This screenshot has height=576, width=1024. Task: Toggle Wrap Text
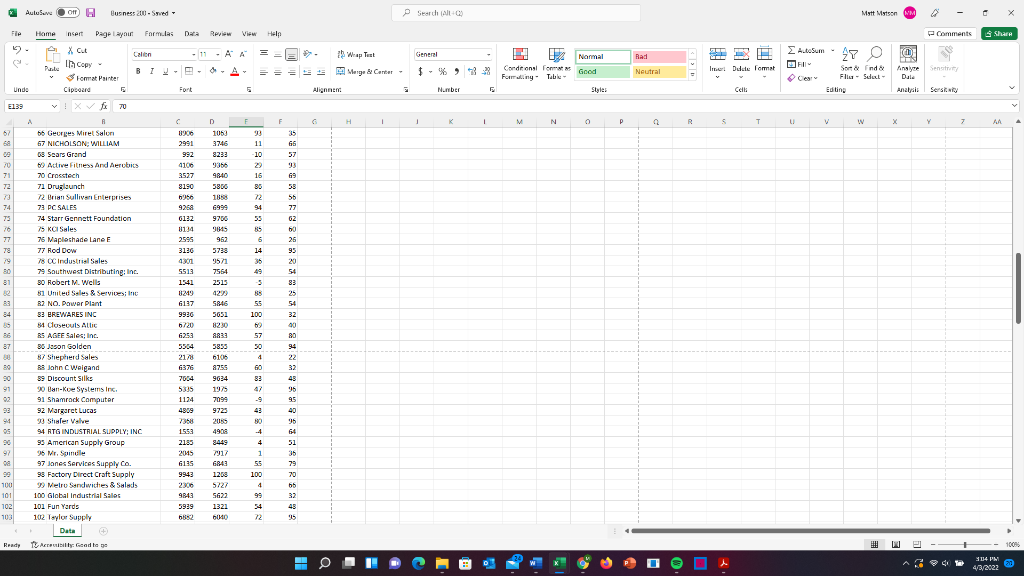pyautogui.click(x=356, y=55)
